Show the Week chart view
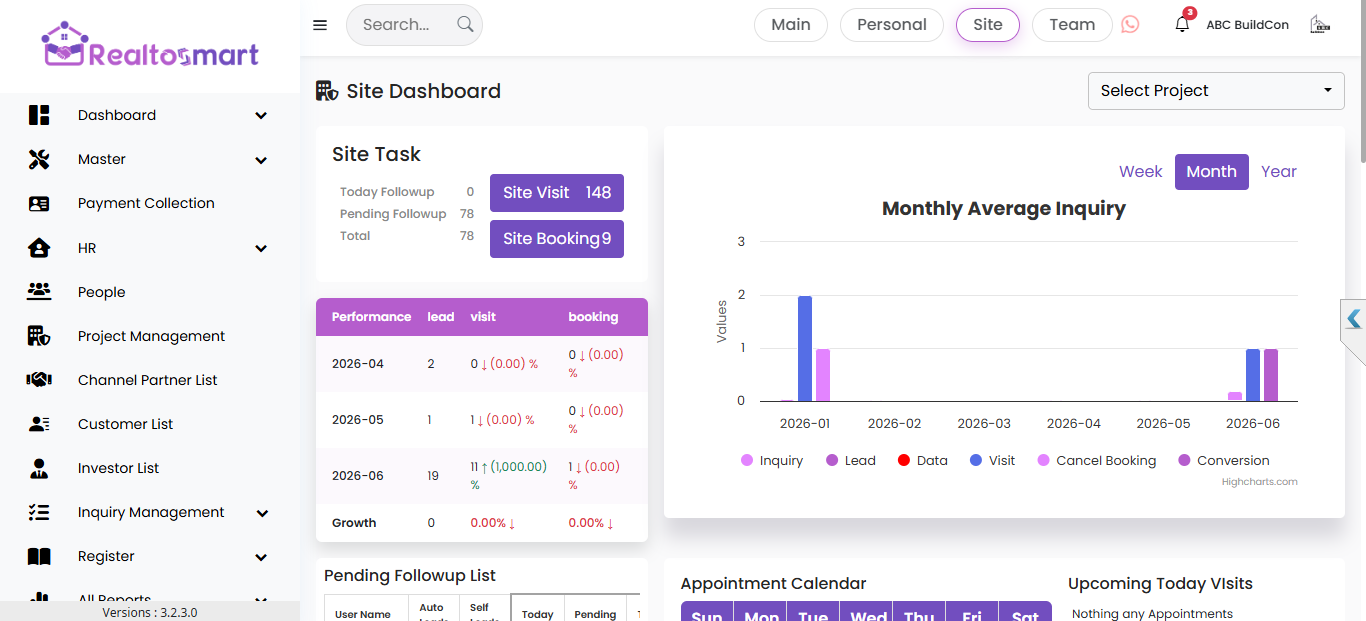This screenshot has height=621, width=1366. [1141, 172]
